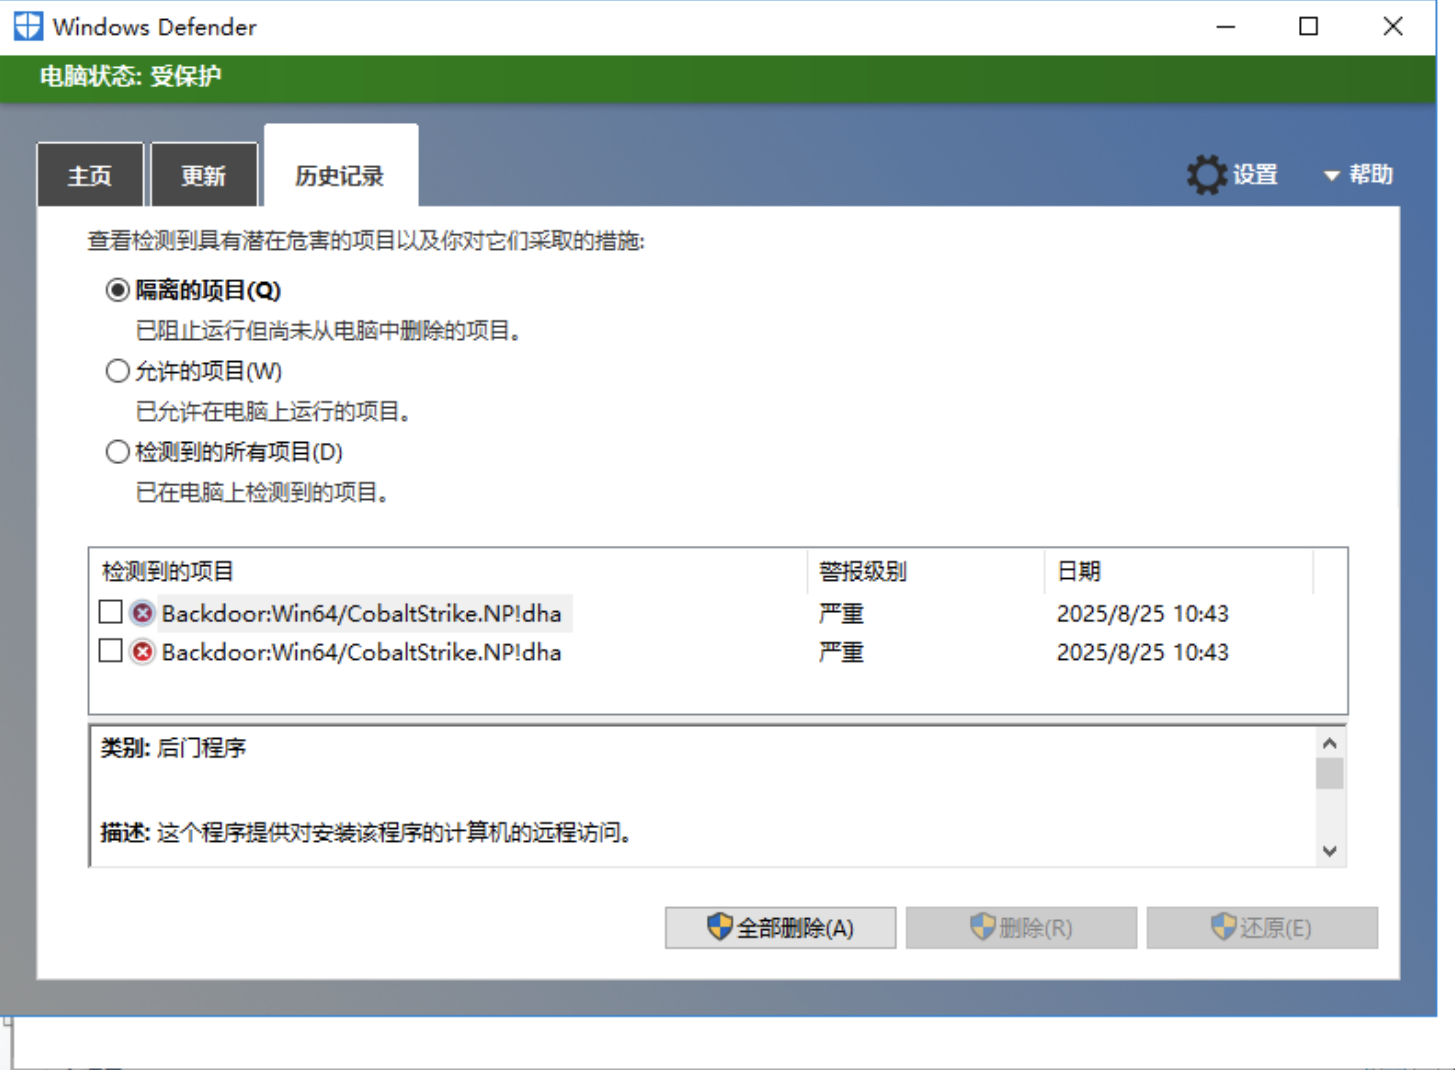Screen dimensions: 1455x1070
Task: Click the Windows Defender title bar icon
Action: [28, 26]
